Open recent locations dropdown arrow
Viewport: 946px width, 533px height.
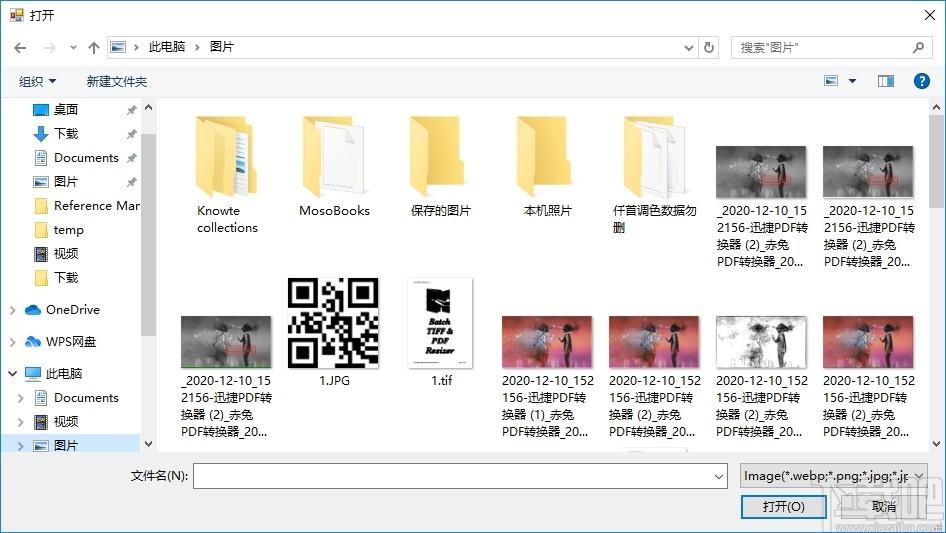73,47
